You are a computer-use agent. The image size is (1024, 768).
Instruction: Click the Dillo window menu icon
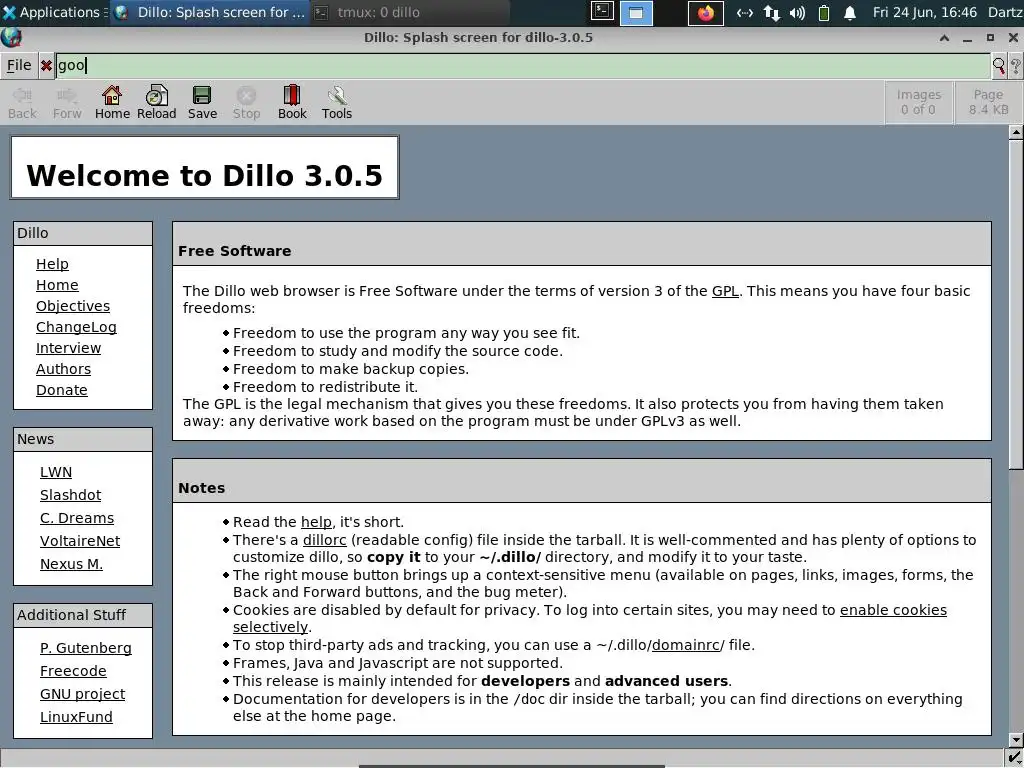tap(11, 38)
